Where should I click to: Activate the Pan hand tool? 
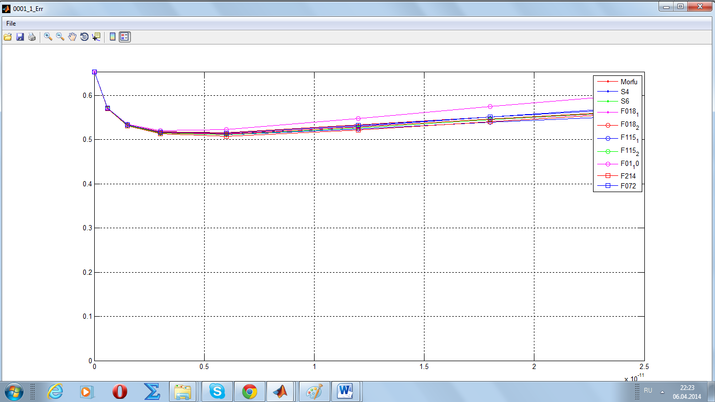point(72,37)
